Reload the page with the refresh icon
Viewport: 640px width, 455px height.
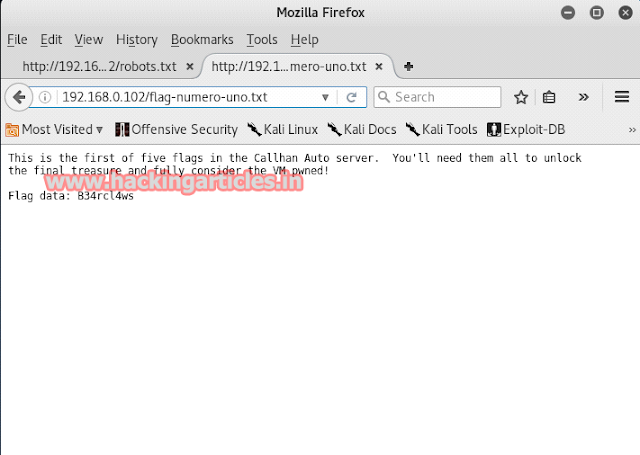coord(351,97)
